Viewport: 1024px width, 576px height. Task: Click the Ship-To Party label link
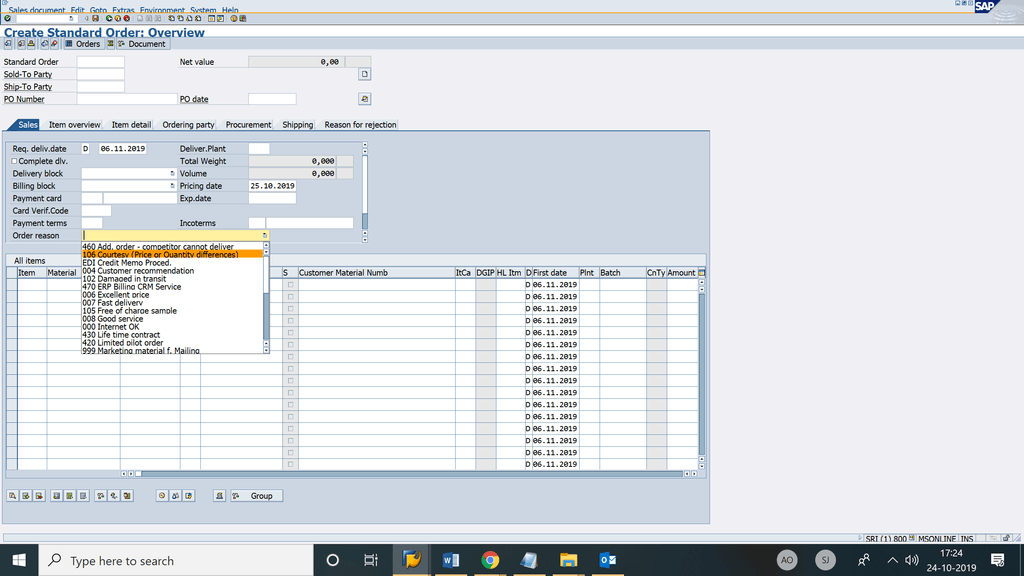(x=30, y=86)
